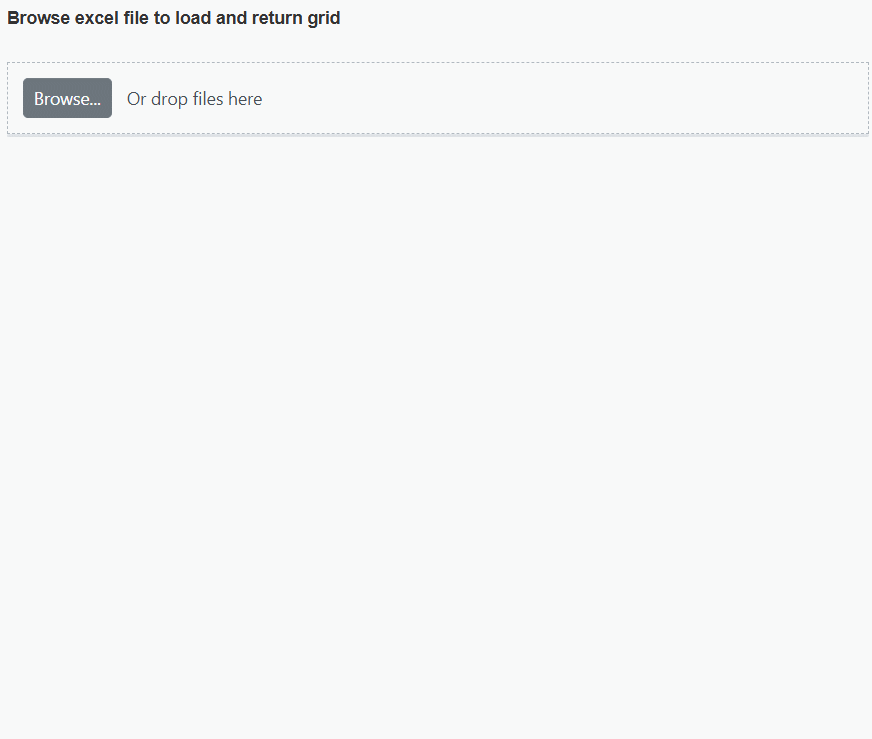Tap the dark gray Browse... button
The width and height of the screenshot is (872, 739).
point(67,98)
